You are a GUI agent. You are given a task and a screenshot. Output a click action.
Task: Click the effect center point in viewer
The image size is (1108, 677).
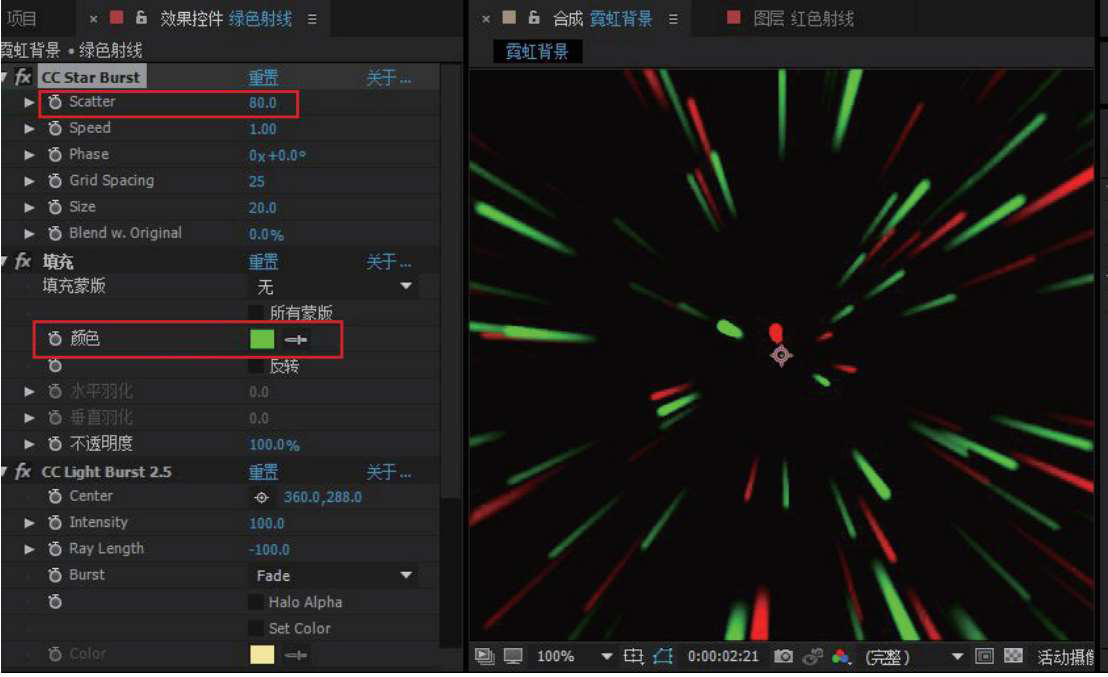point(781,355)
